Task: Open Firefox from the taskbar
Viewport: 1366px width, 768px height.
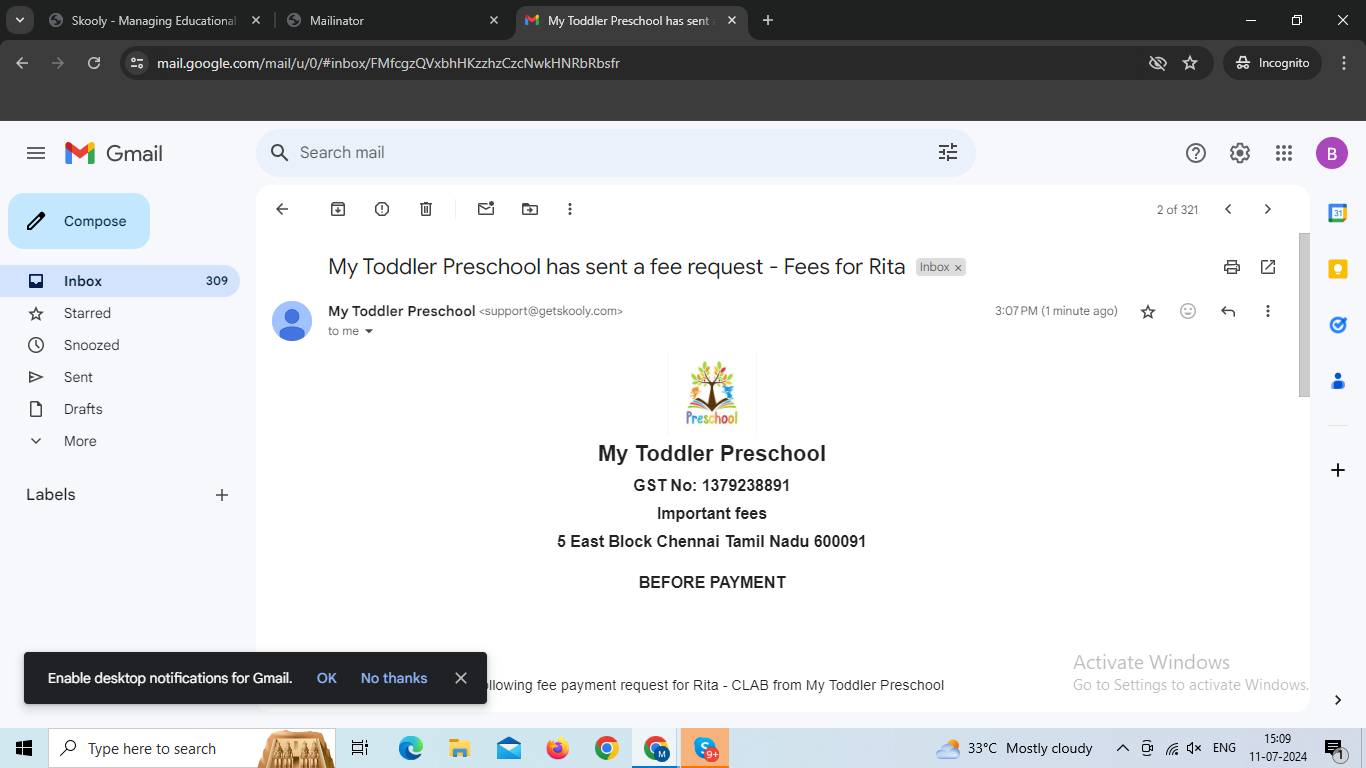Action: coord(558,748)
